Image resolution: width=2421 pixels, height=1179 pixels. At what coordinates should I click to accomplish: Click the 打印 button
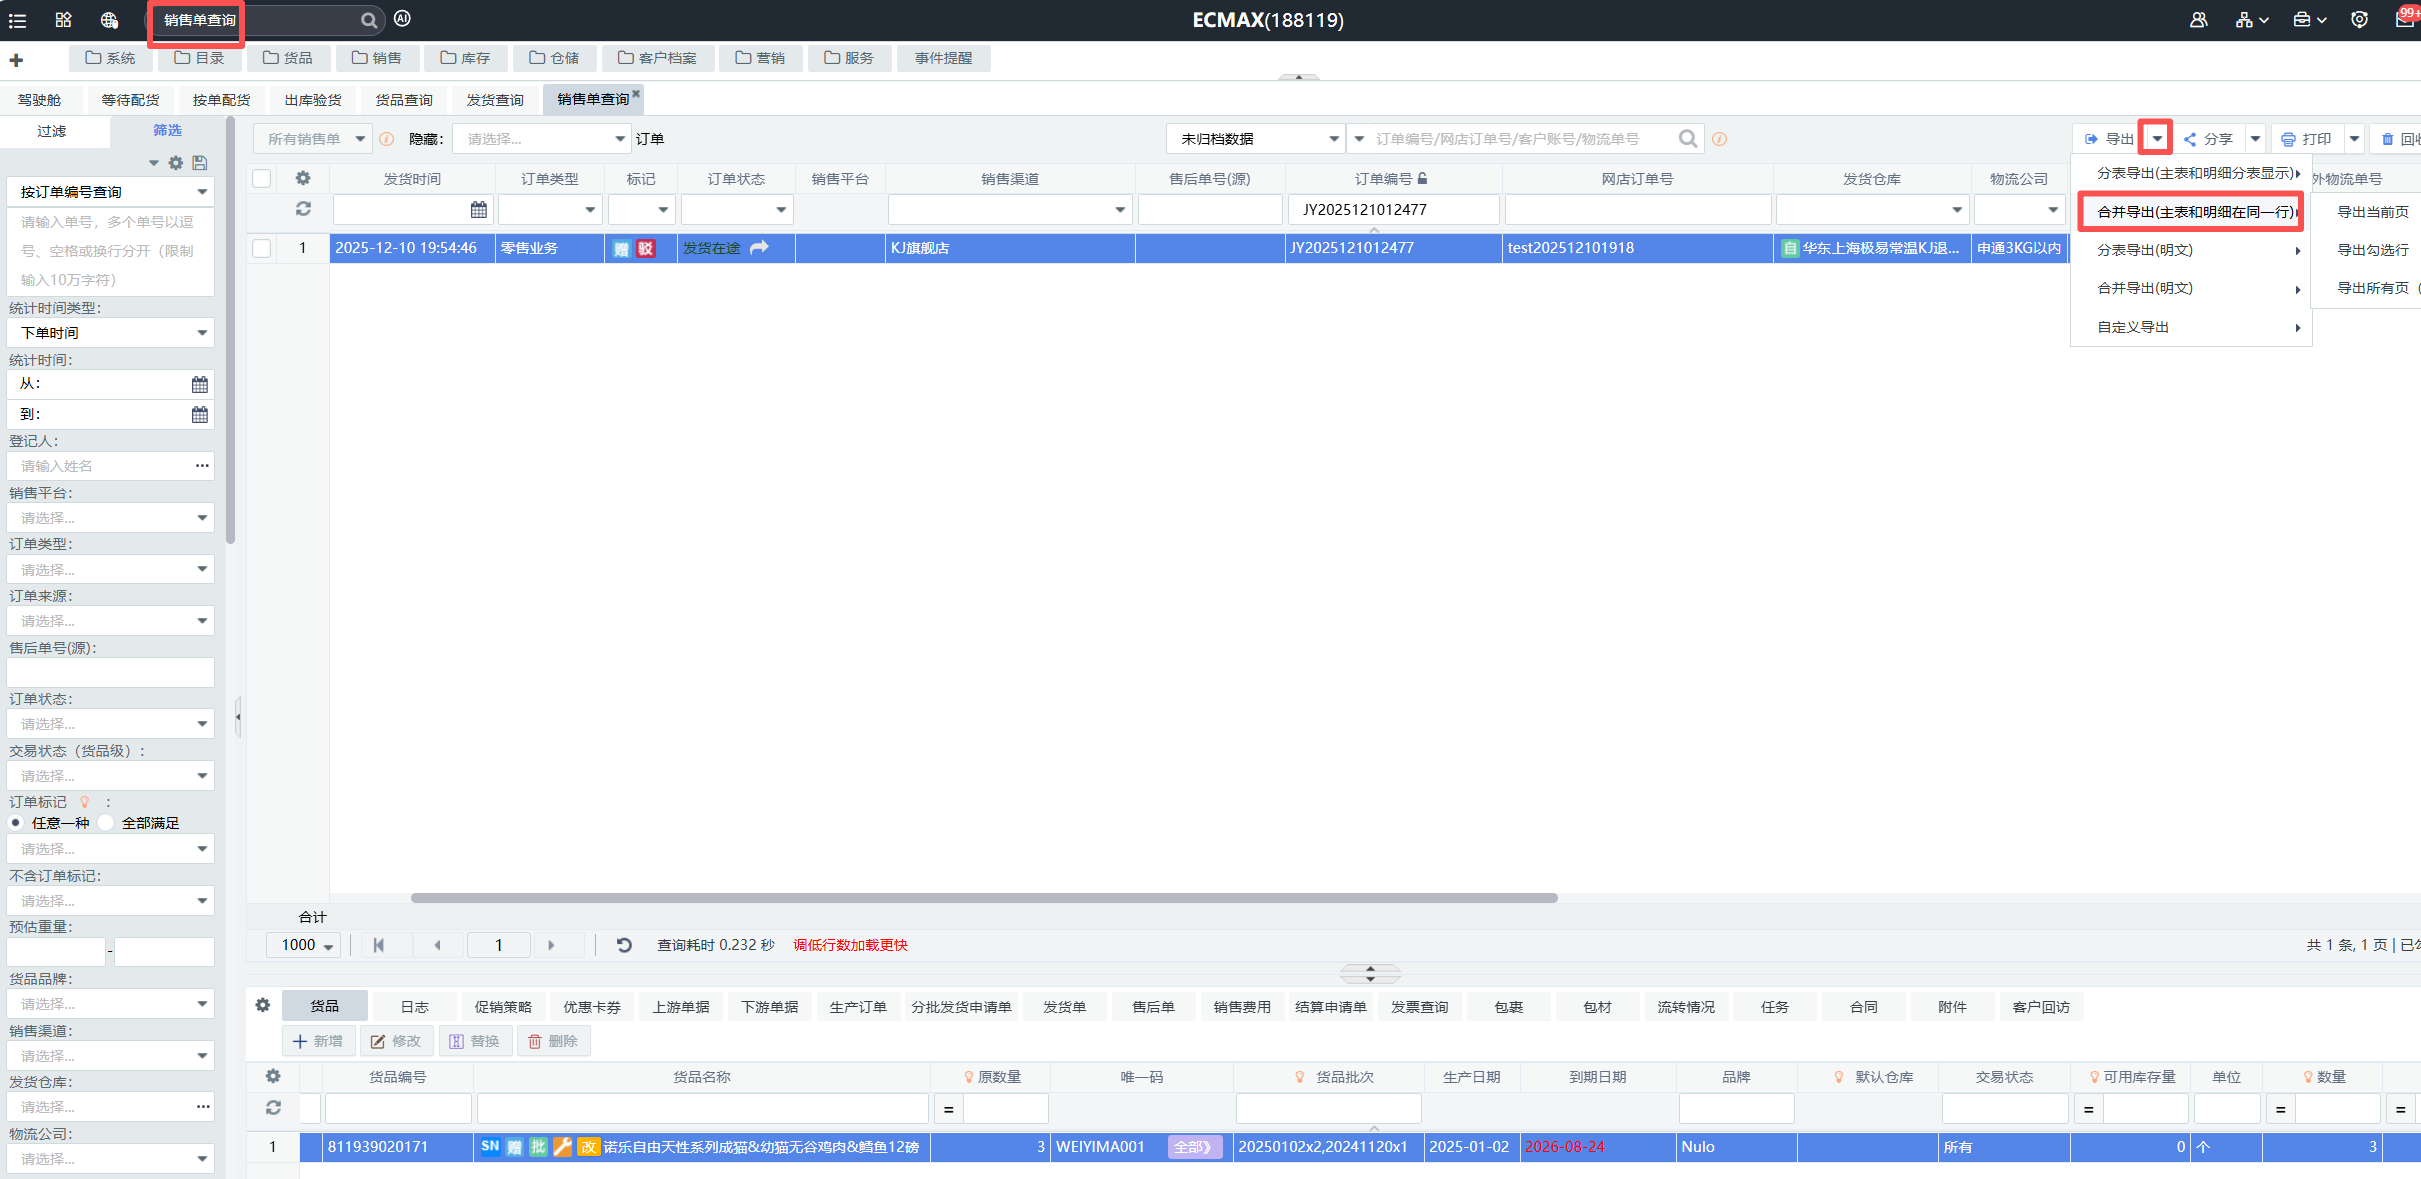(x=2308, y=139)
